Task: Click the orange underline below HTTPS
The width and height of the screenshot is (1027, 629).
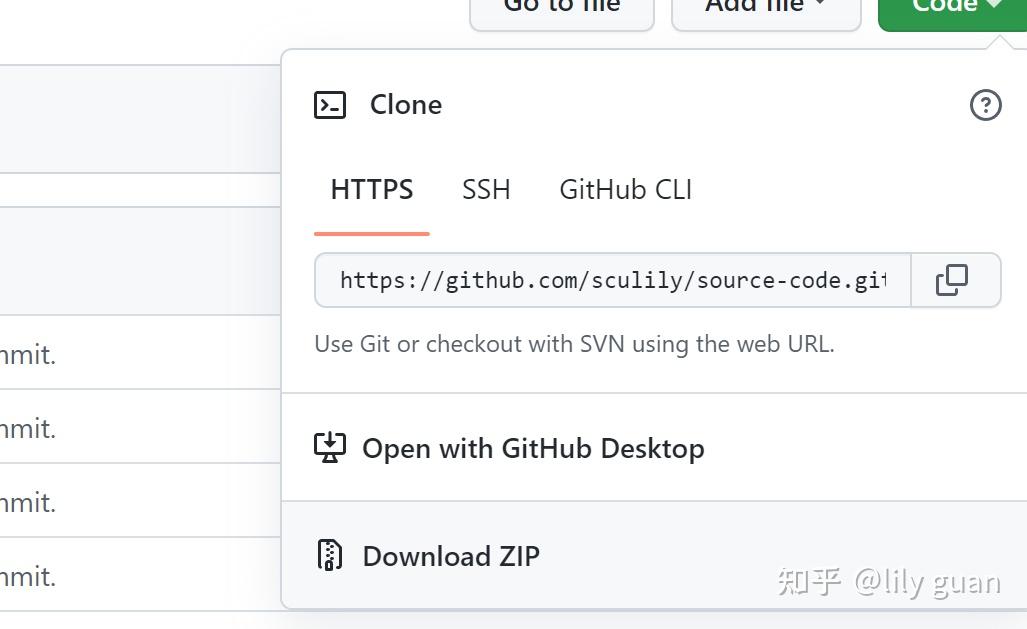Action: click(x=371, y=232)
